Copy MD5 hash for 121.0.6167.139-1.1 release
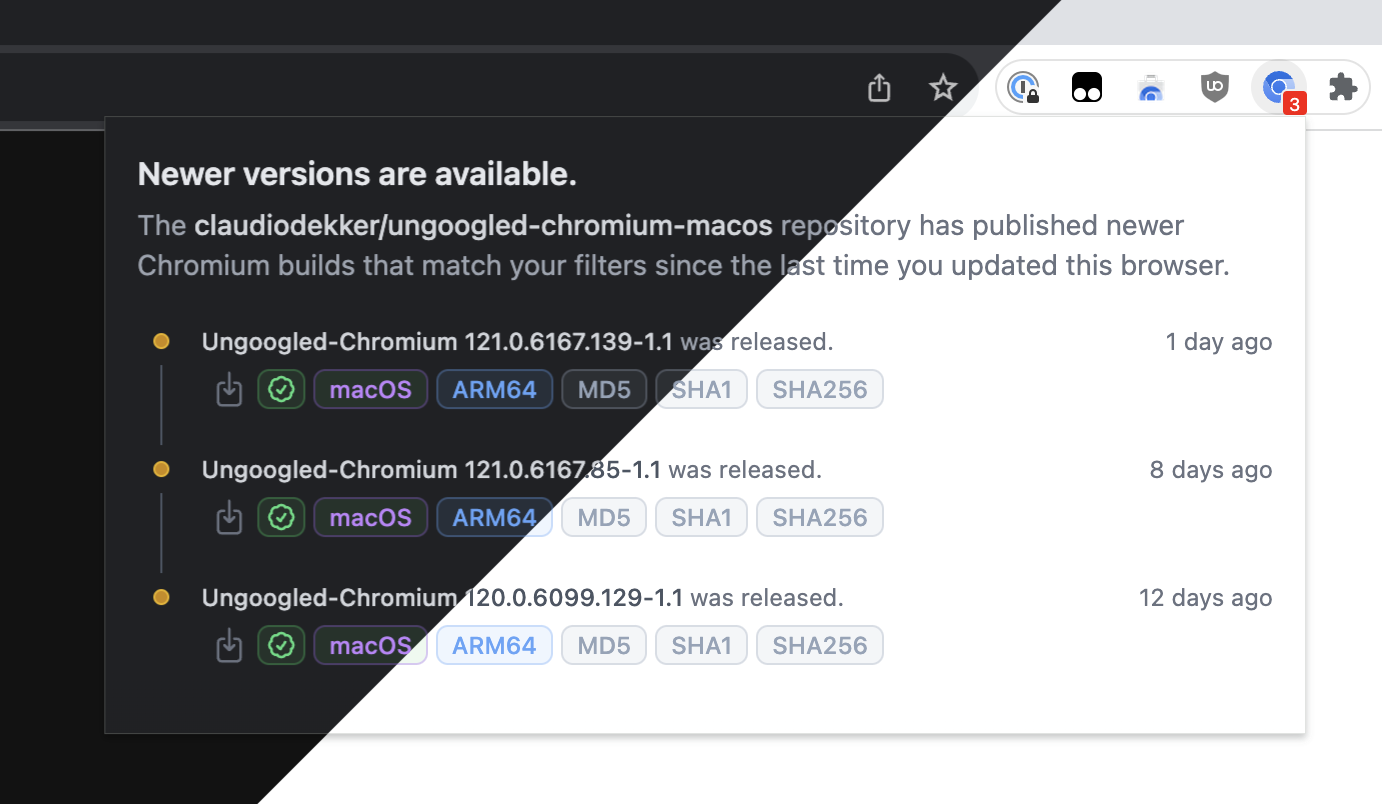1382x804 pixels. coord(604,390)
